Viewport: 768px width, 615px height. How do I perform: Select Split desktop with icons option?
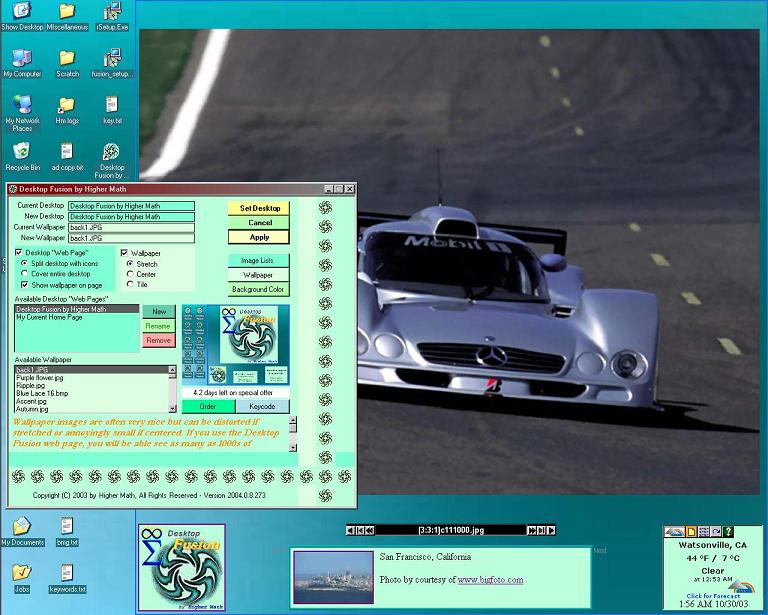(x=24, y=263)
